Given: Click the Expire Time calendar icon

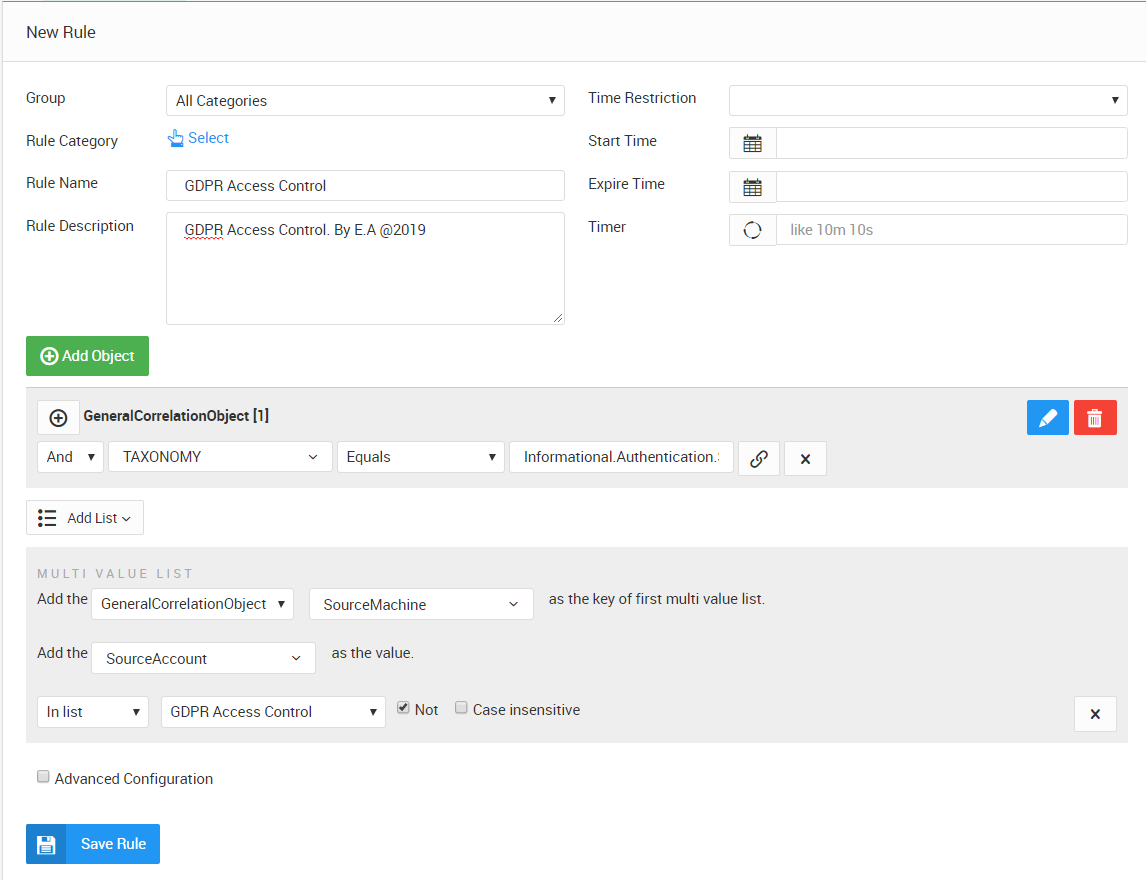Looking at the screenshot, I should click(752, 187).
